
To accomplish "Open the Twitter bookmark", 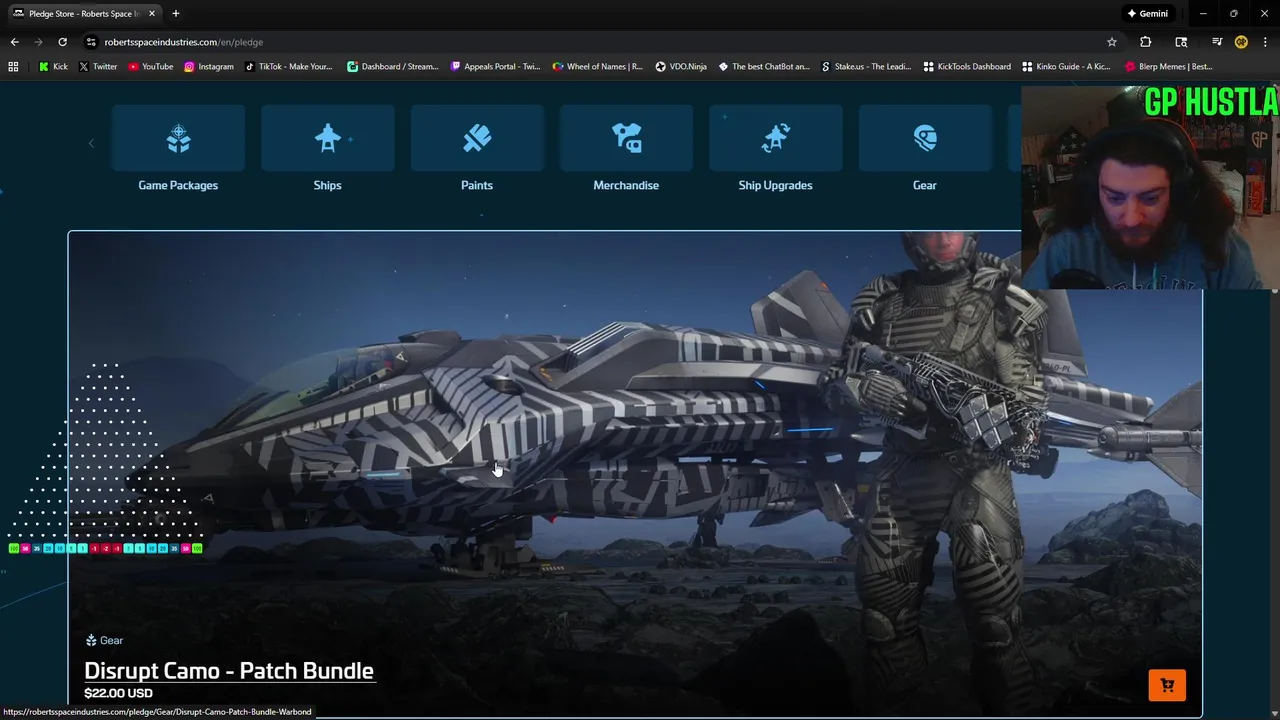I will tap(98, 67).
